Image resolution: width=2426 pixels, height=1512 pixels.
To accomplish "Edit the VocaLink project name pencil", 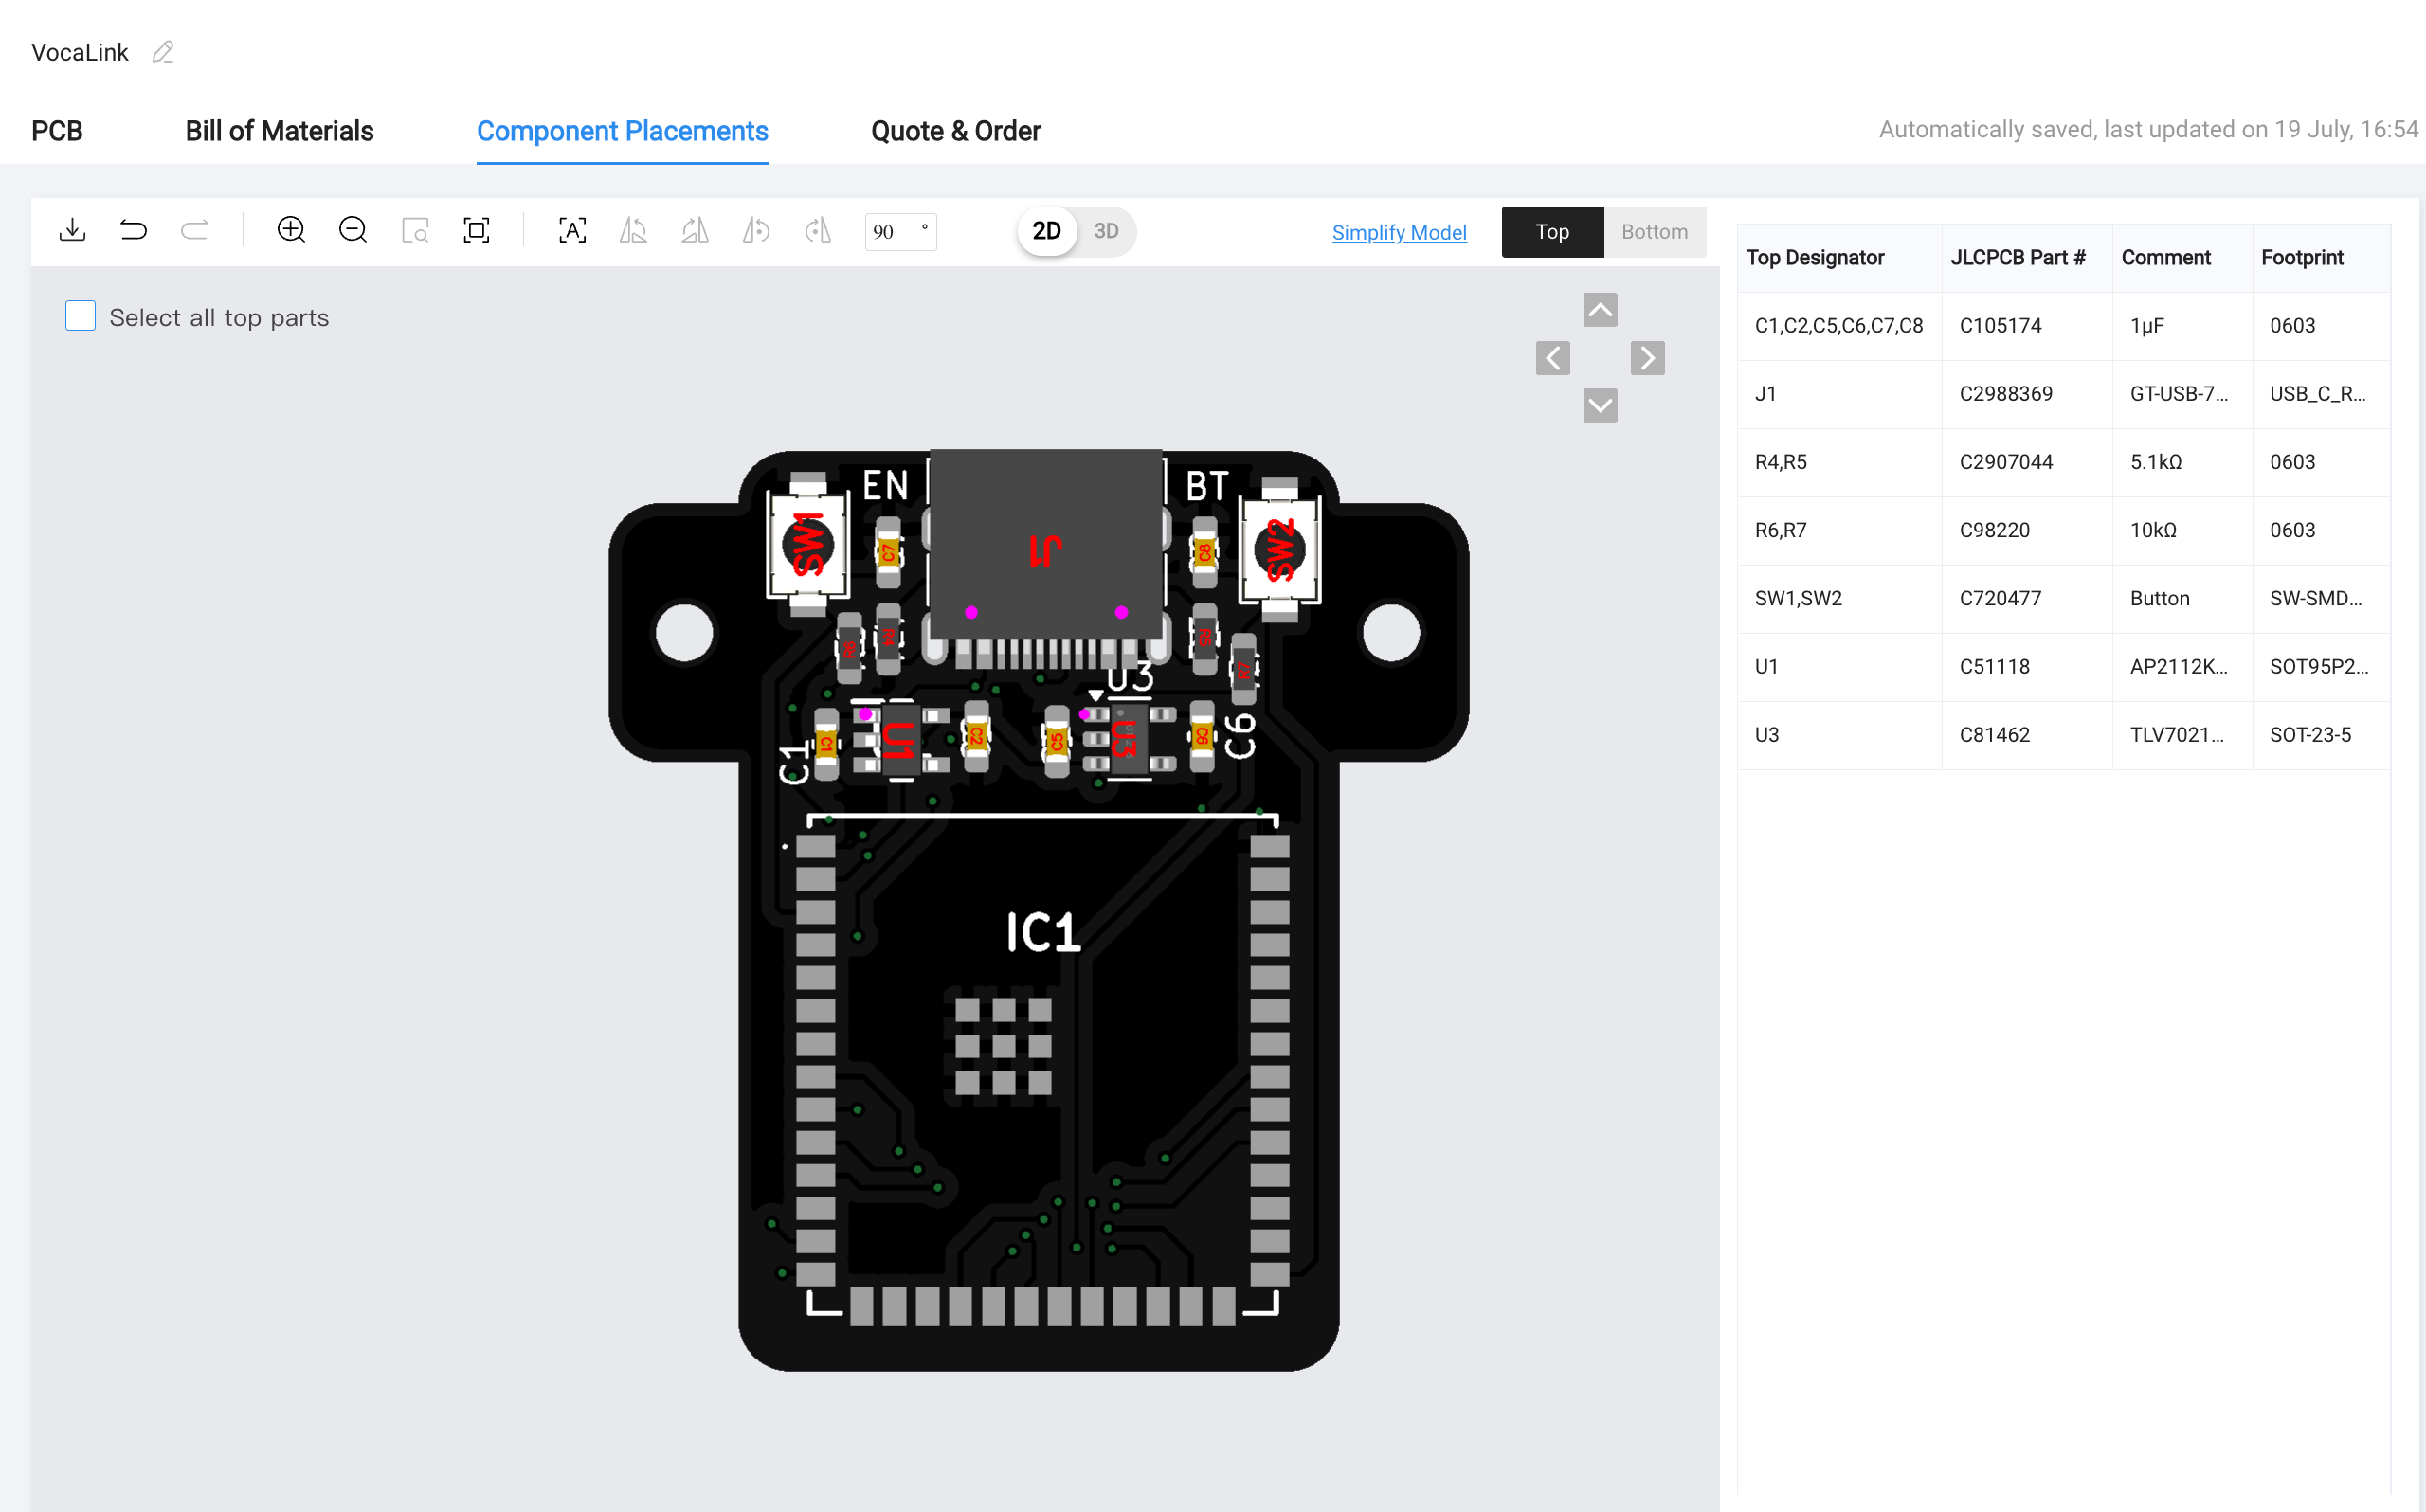I will coord(163,52).
